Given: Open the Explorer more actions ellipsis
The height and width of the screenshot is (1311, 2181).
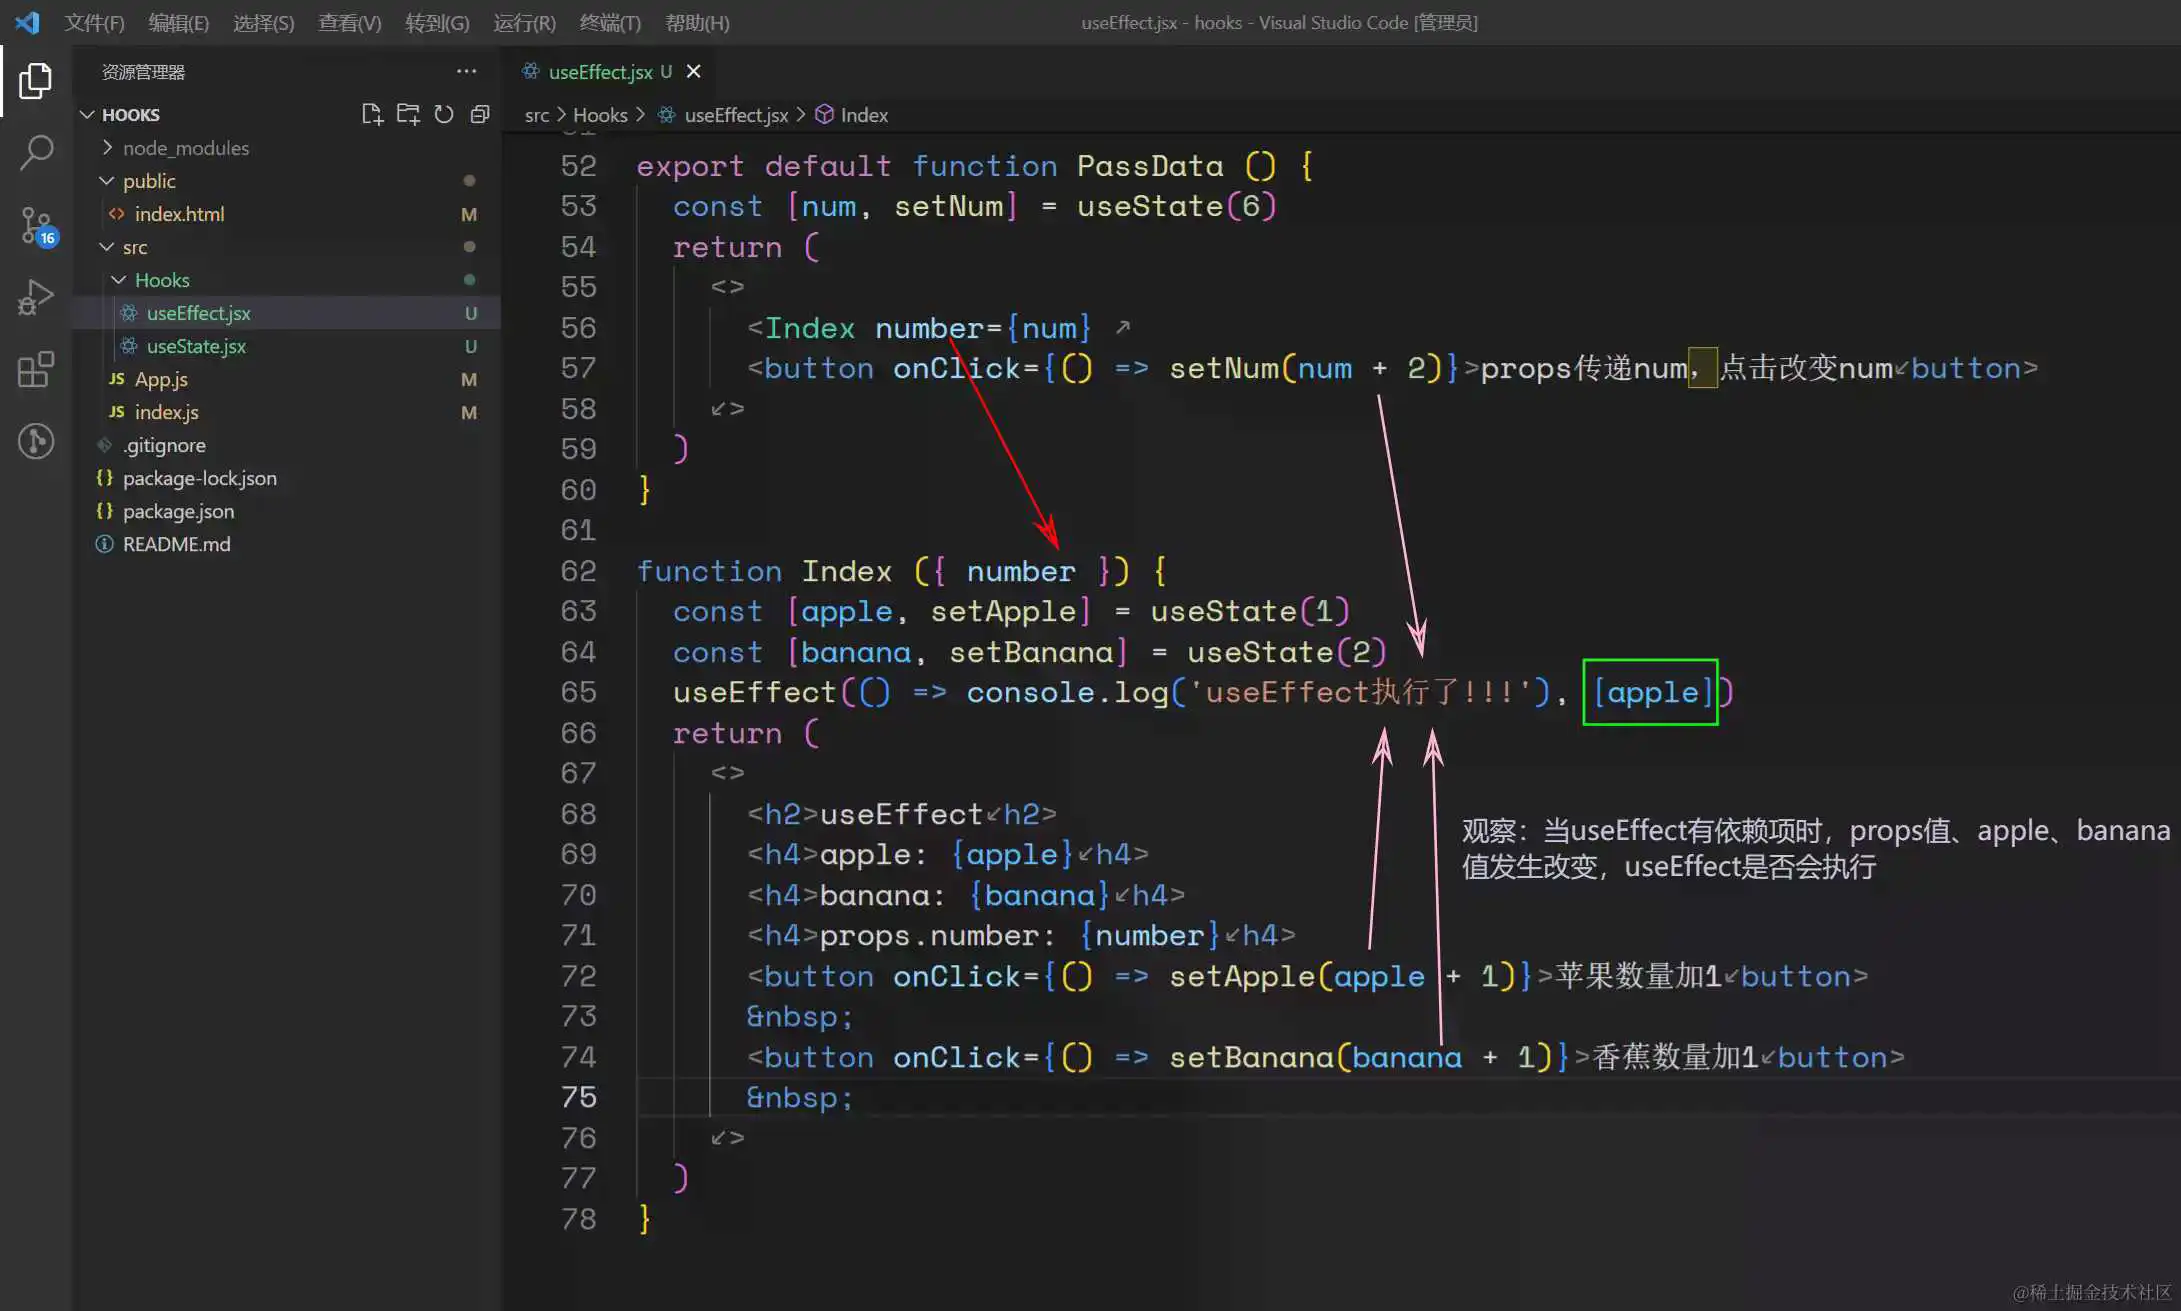Looking at the screenshot, I should [x=466, y=71].
